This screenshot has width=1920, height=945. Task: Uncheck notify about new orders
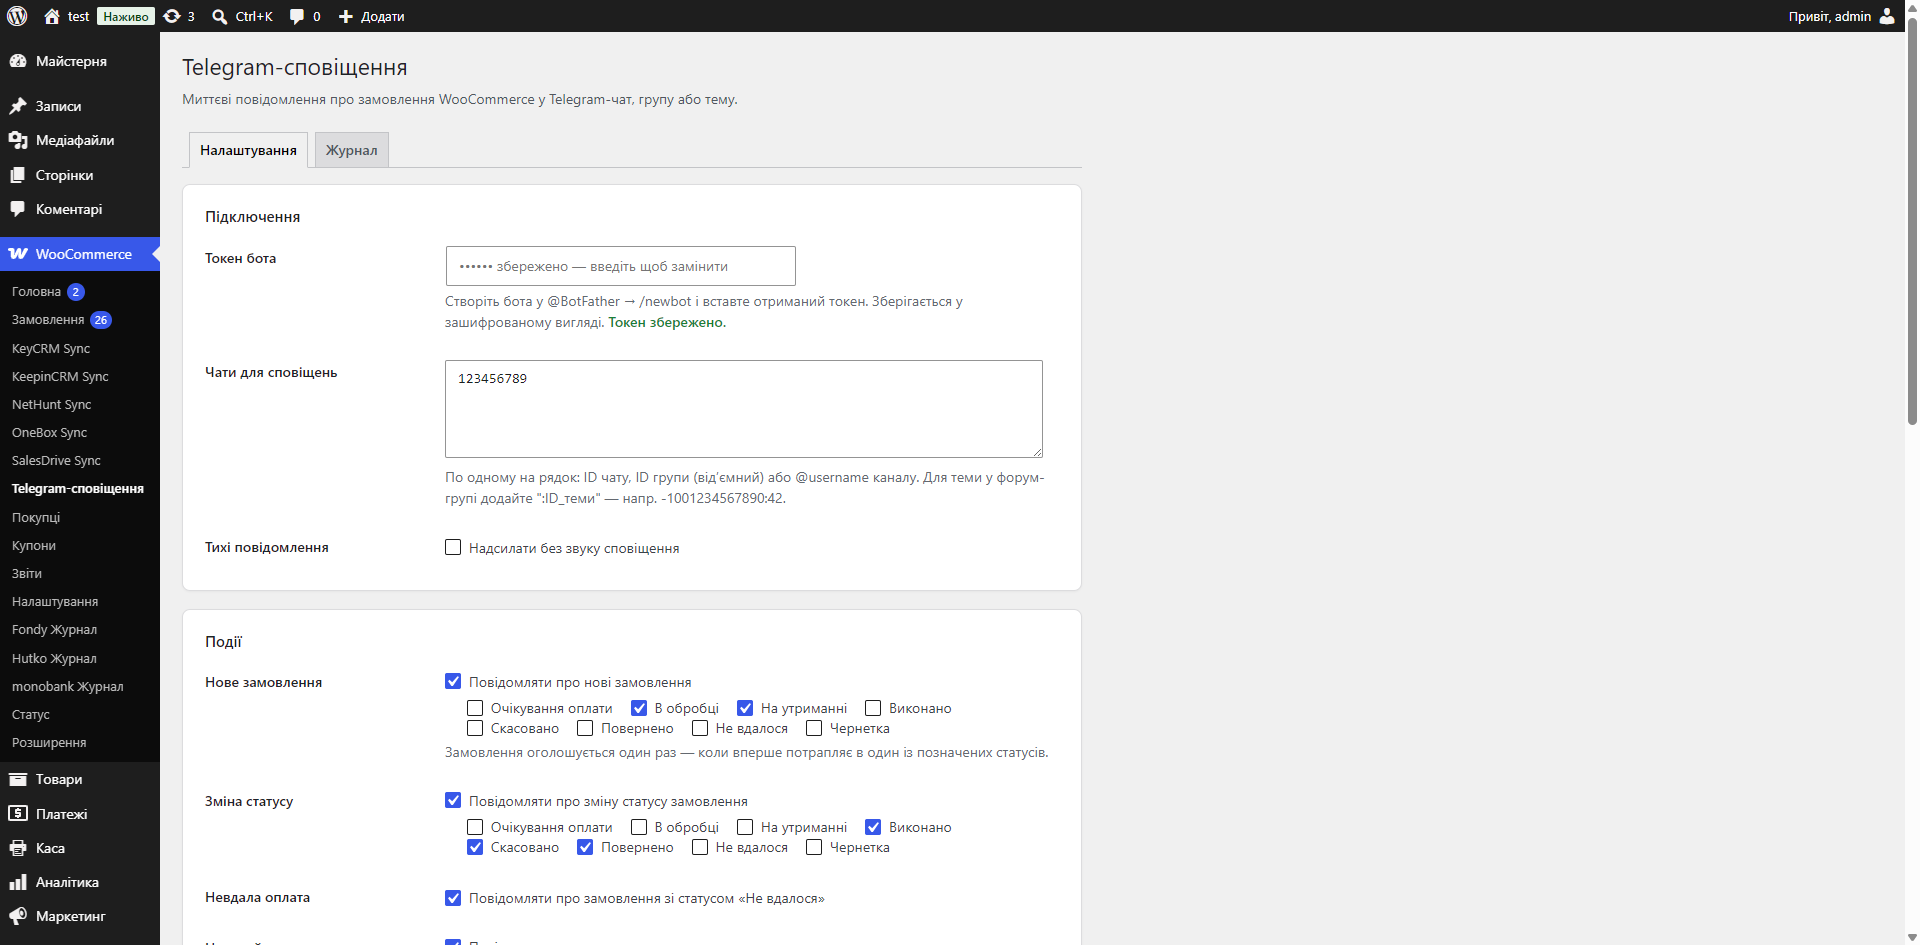coord(453,681)
